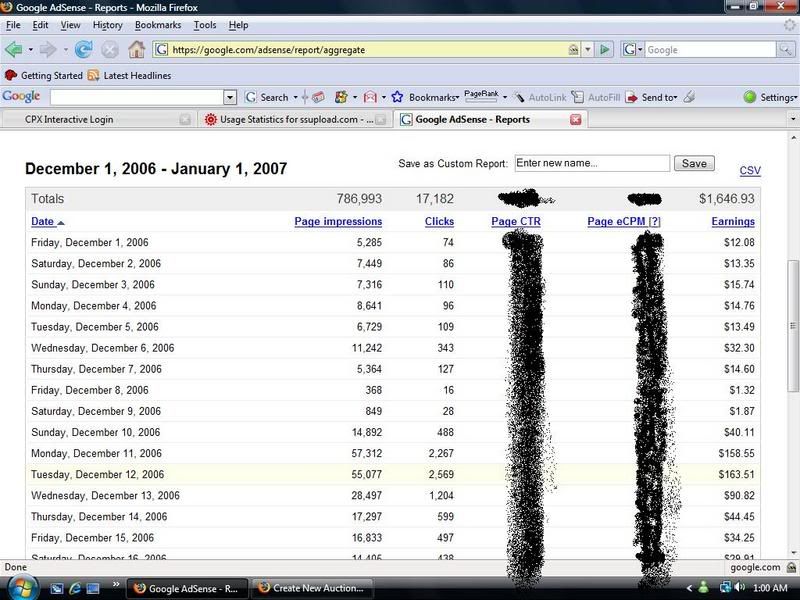This screenshot has height=600, width=800.
Task: Sort the report by Page impressions column
Action: coord(338,221)
